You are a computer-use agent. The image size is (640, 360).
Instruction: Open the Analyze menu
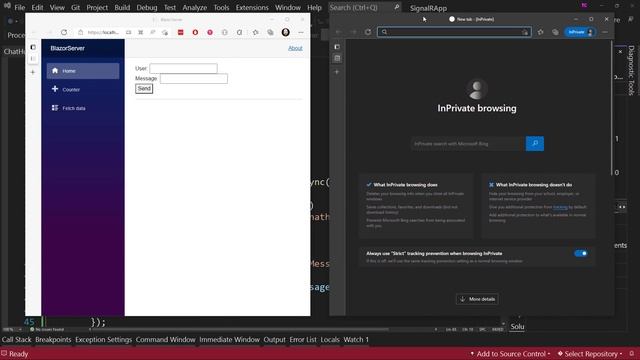tap(195, 7)
